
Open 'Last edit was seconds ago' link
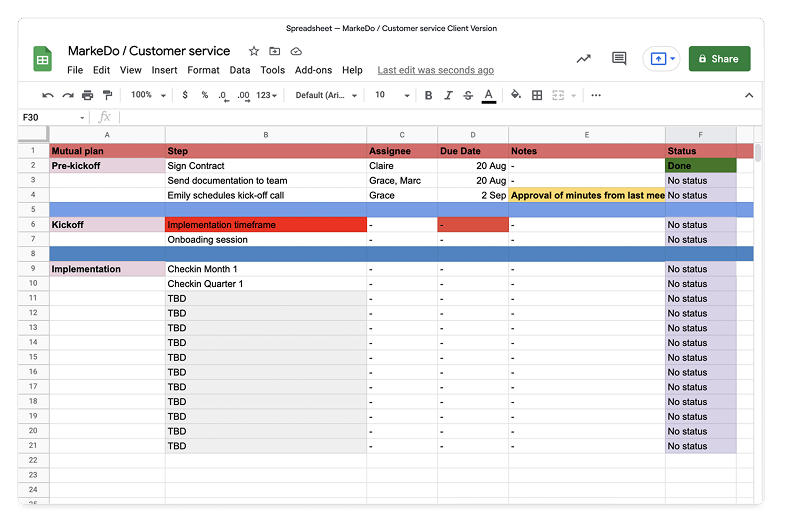point(435,70)
